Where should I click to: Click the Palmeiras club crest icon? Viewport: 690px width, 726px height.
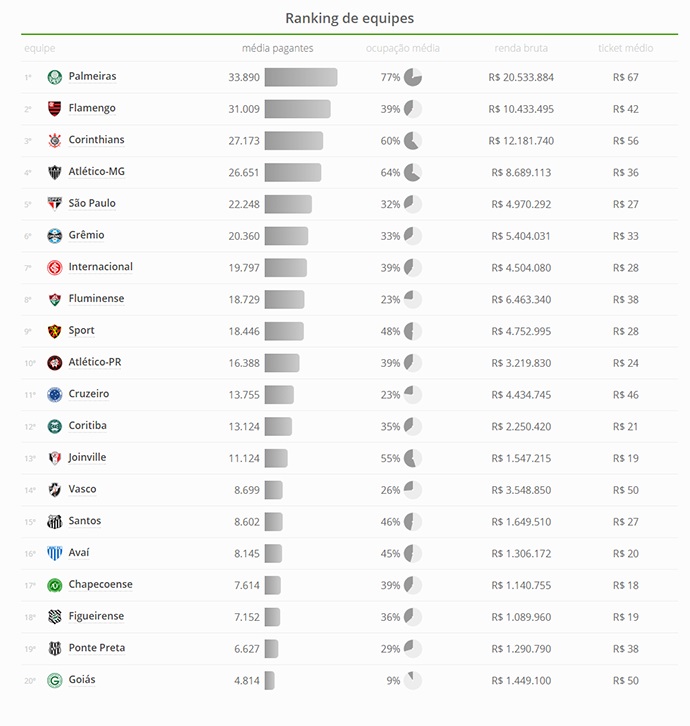tap(55, 77)
